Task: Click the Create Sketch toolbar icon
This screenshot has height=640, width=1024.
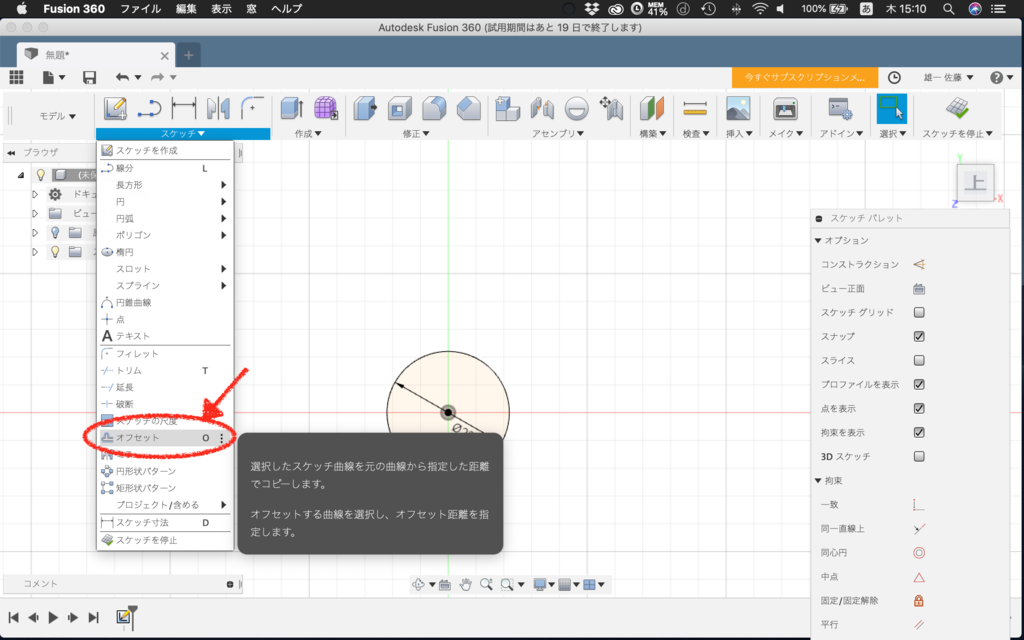Action: point(115,108)
